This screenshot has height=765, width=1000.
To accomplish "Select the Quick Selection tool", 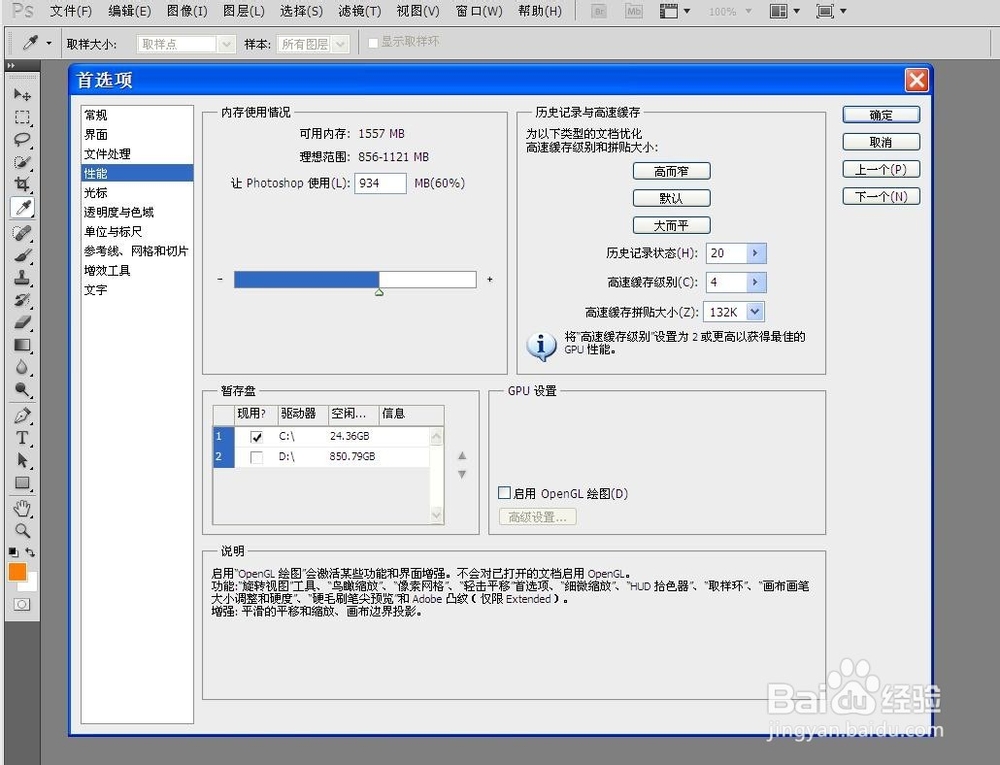I will pyautogui.click(x=22, y=162).
